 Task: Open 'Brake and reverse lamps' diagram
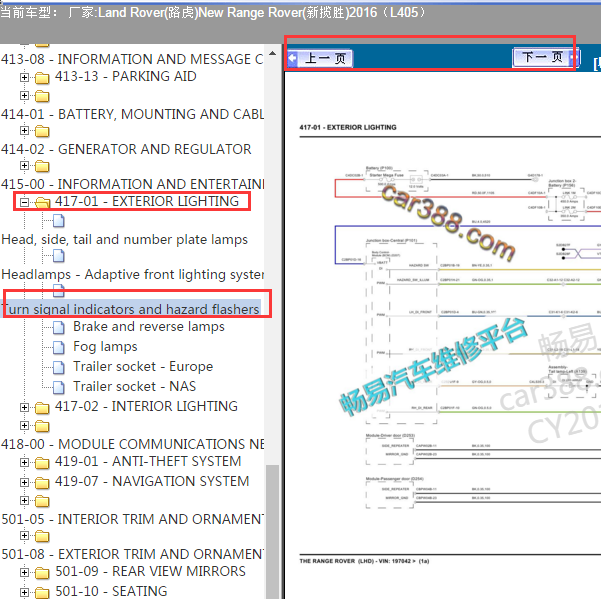[x=149, y=327]
